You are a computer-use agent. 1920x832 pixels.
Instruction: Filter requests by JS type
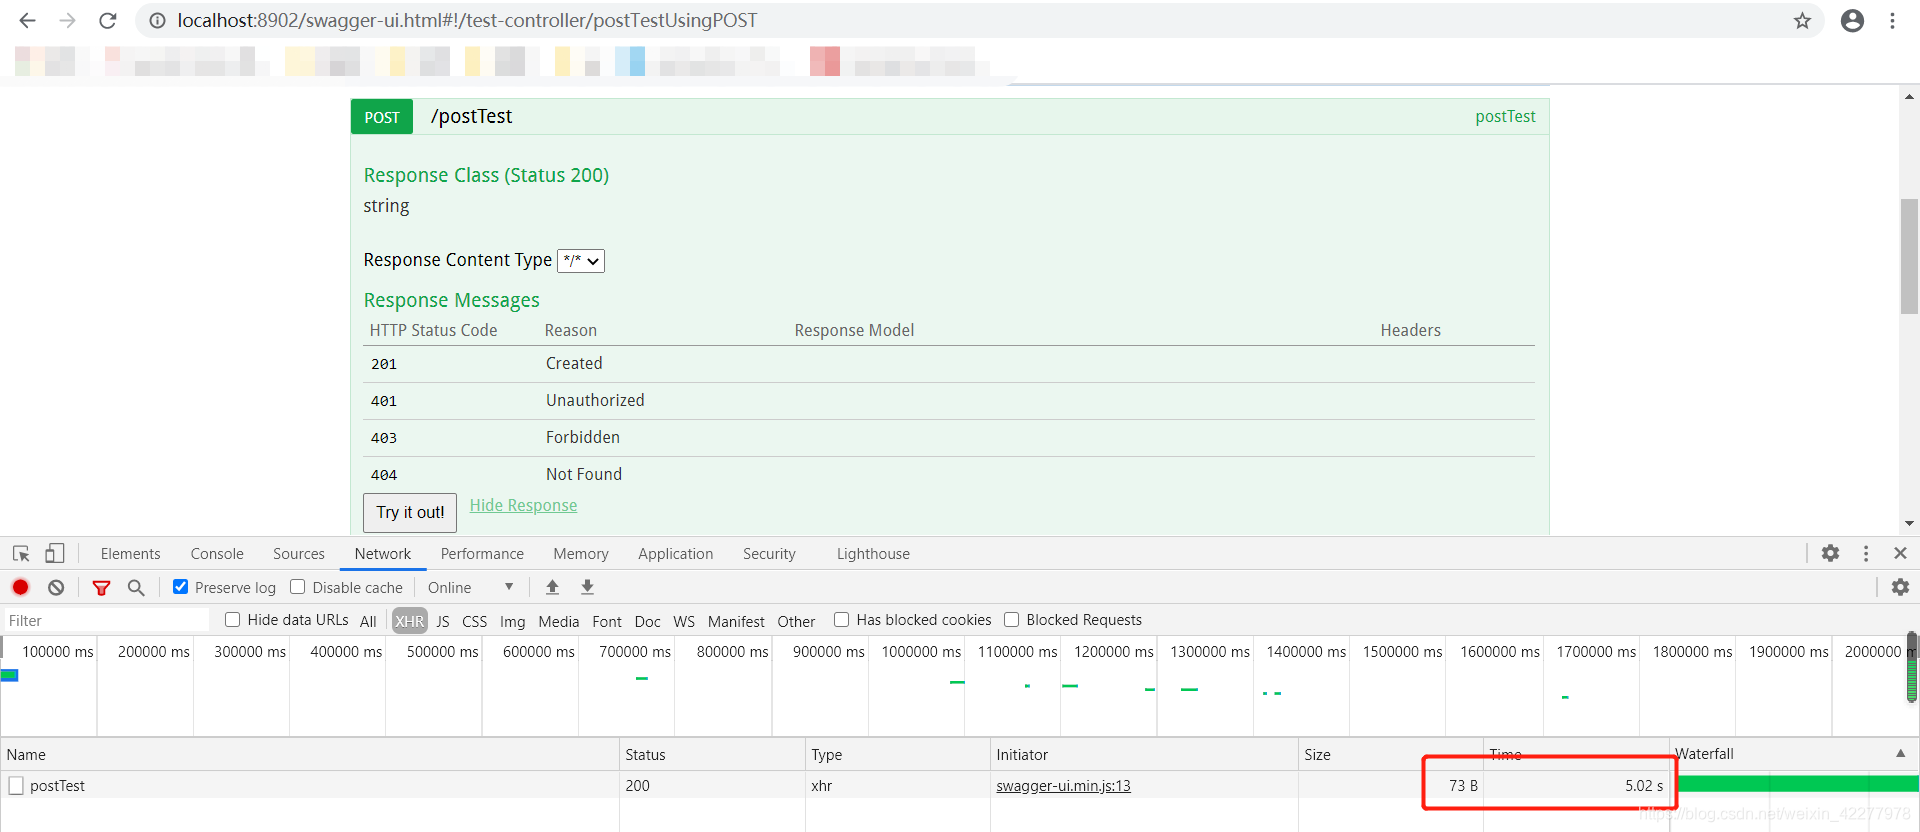[x=443, y=621]
